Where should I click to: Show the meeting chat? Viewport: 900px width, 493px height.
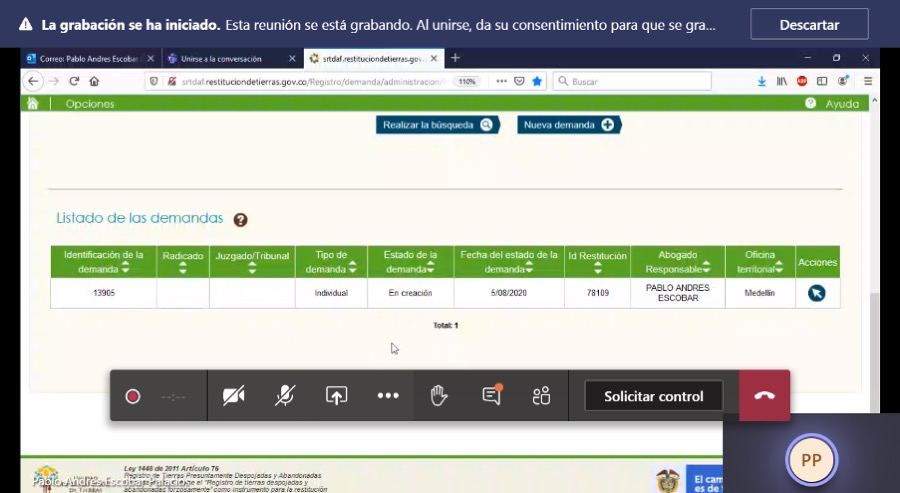click(491, 395)
